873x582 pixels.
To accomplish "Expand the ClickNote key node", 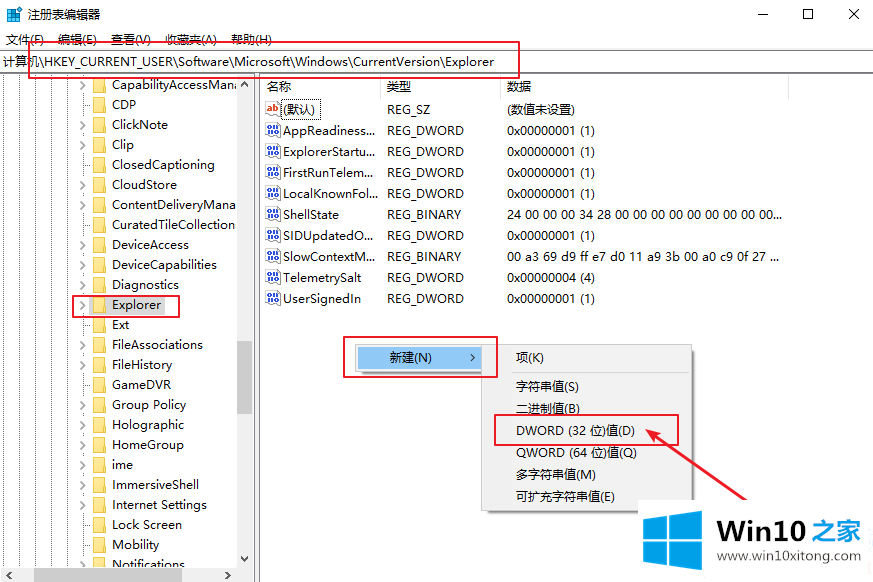I will click(82, 125).
